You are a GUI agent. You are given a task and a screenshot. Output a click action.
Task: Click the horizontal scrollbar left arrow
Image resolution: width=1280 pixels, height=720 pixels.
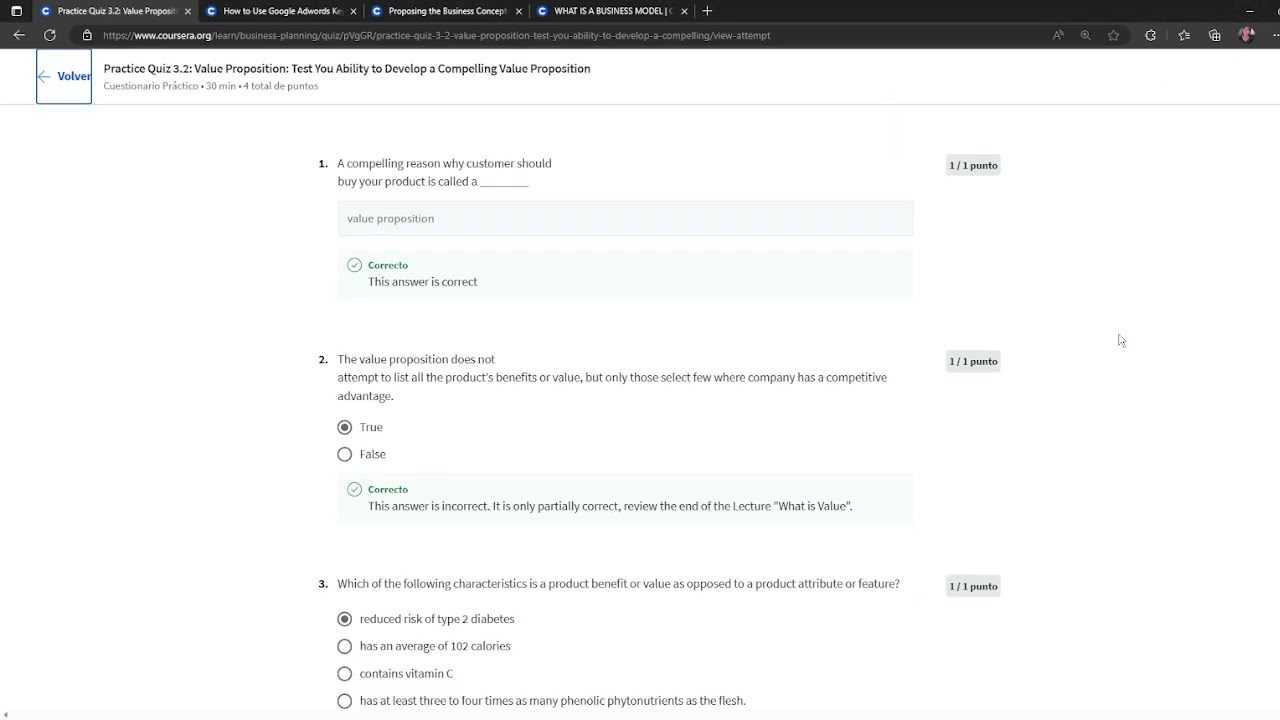click(x=6, y=714)
